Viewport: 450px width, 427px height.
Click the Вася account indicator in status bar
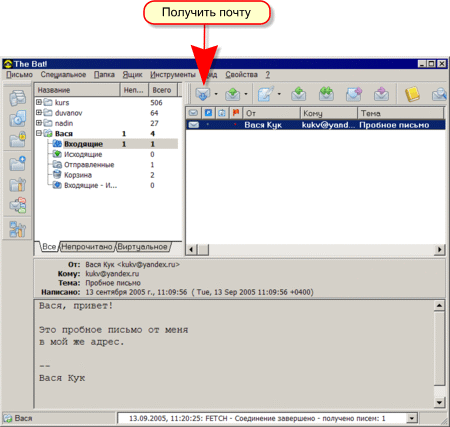pyautogui.click(x=19, y=418)
